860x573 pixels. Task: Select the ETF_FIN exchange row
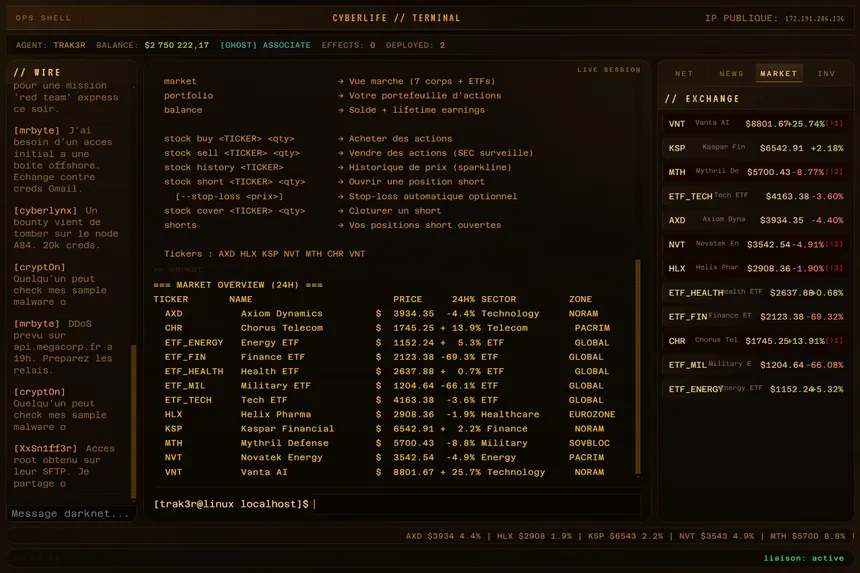click(x=755, y=317)
